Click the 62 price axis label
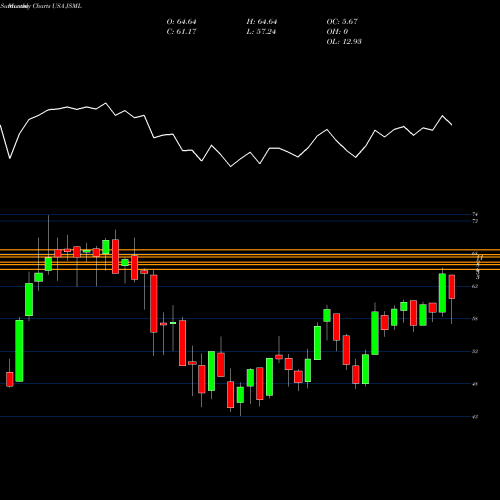This screenshot has height=500, width=500. pos(475,286)
